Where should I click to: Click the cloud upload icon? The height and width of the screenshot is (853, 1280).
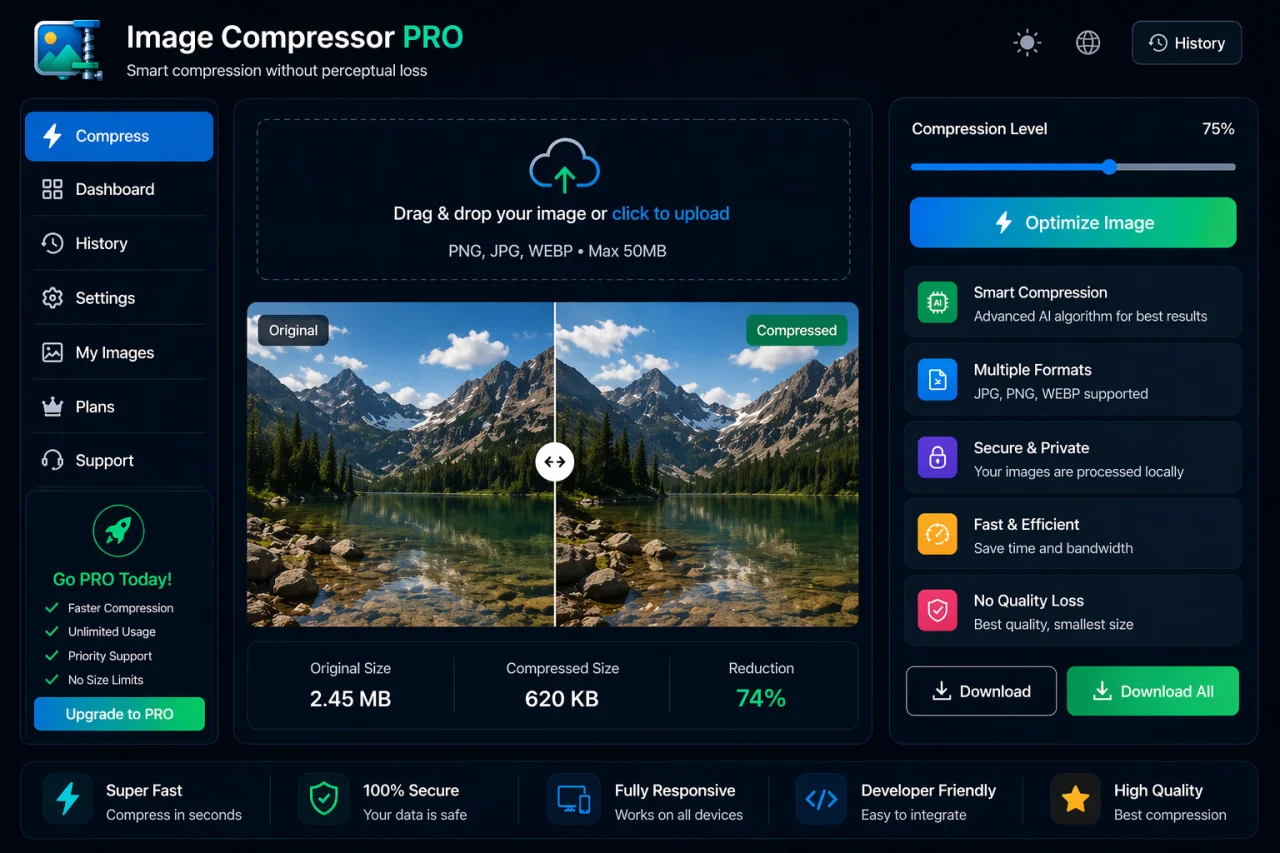(564, 165)
